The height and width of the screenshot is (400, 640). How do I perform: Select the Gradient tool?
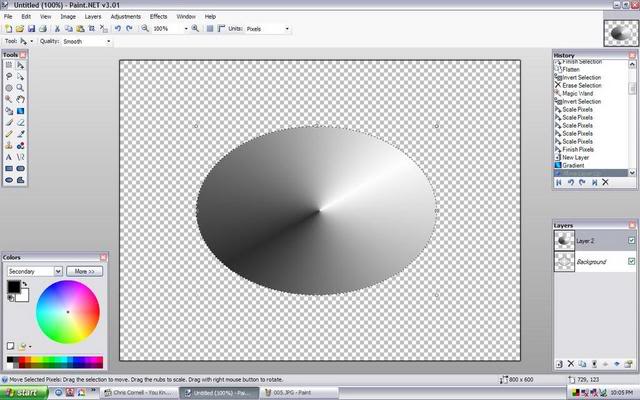tap(20, 111)
